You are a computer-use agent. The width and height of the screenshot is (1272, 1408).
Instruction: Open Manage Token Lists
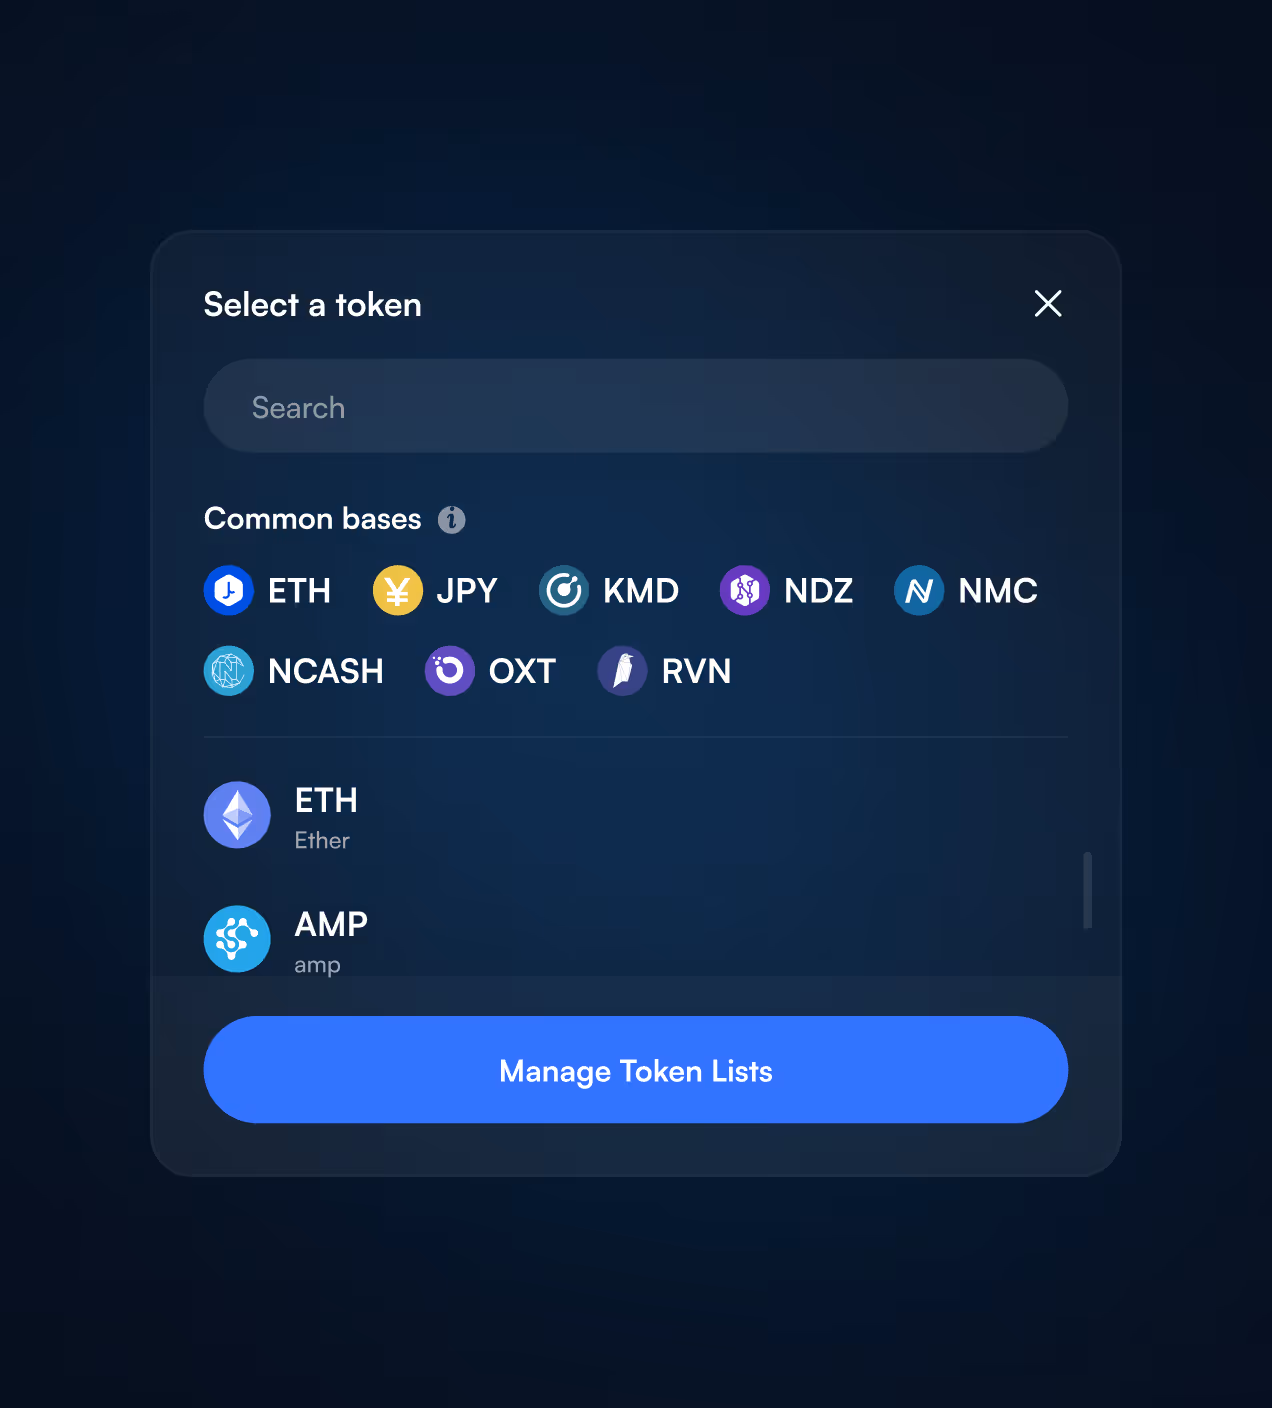[635, 1070]
